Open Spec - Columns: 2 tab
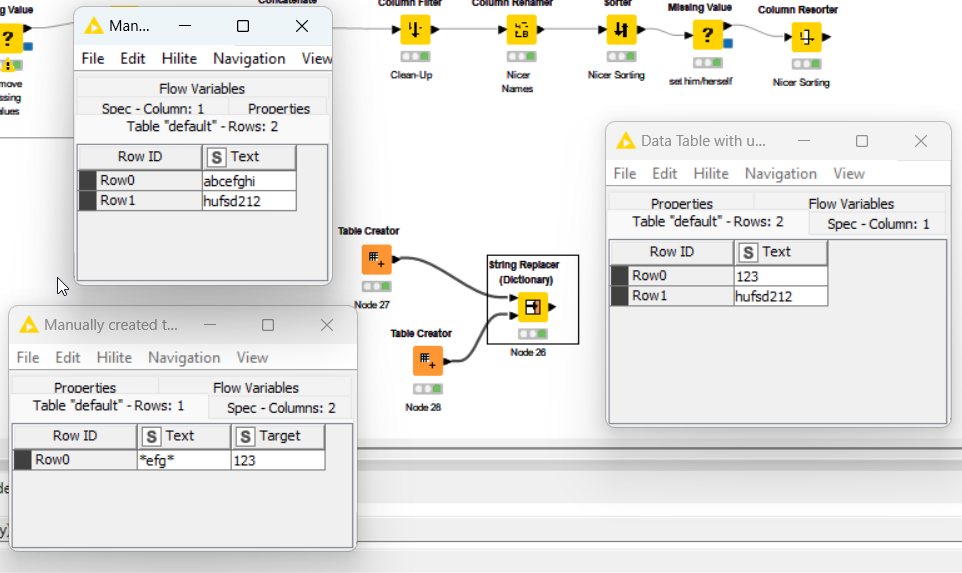 [x=281, y=408]
